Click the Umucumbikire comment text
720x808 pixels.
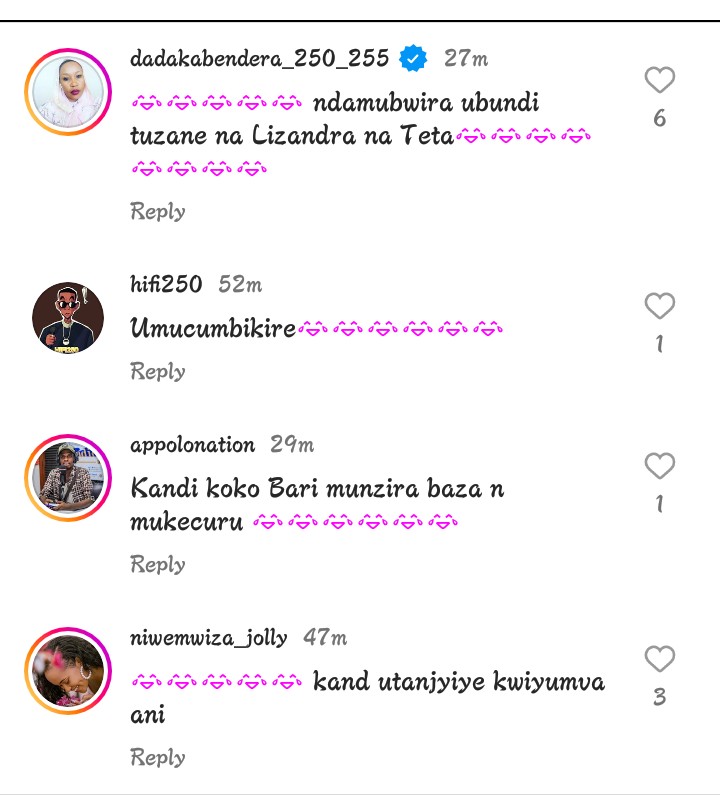click(x=213, y=328)
